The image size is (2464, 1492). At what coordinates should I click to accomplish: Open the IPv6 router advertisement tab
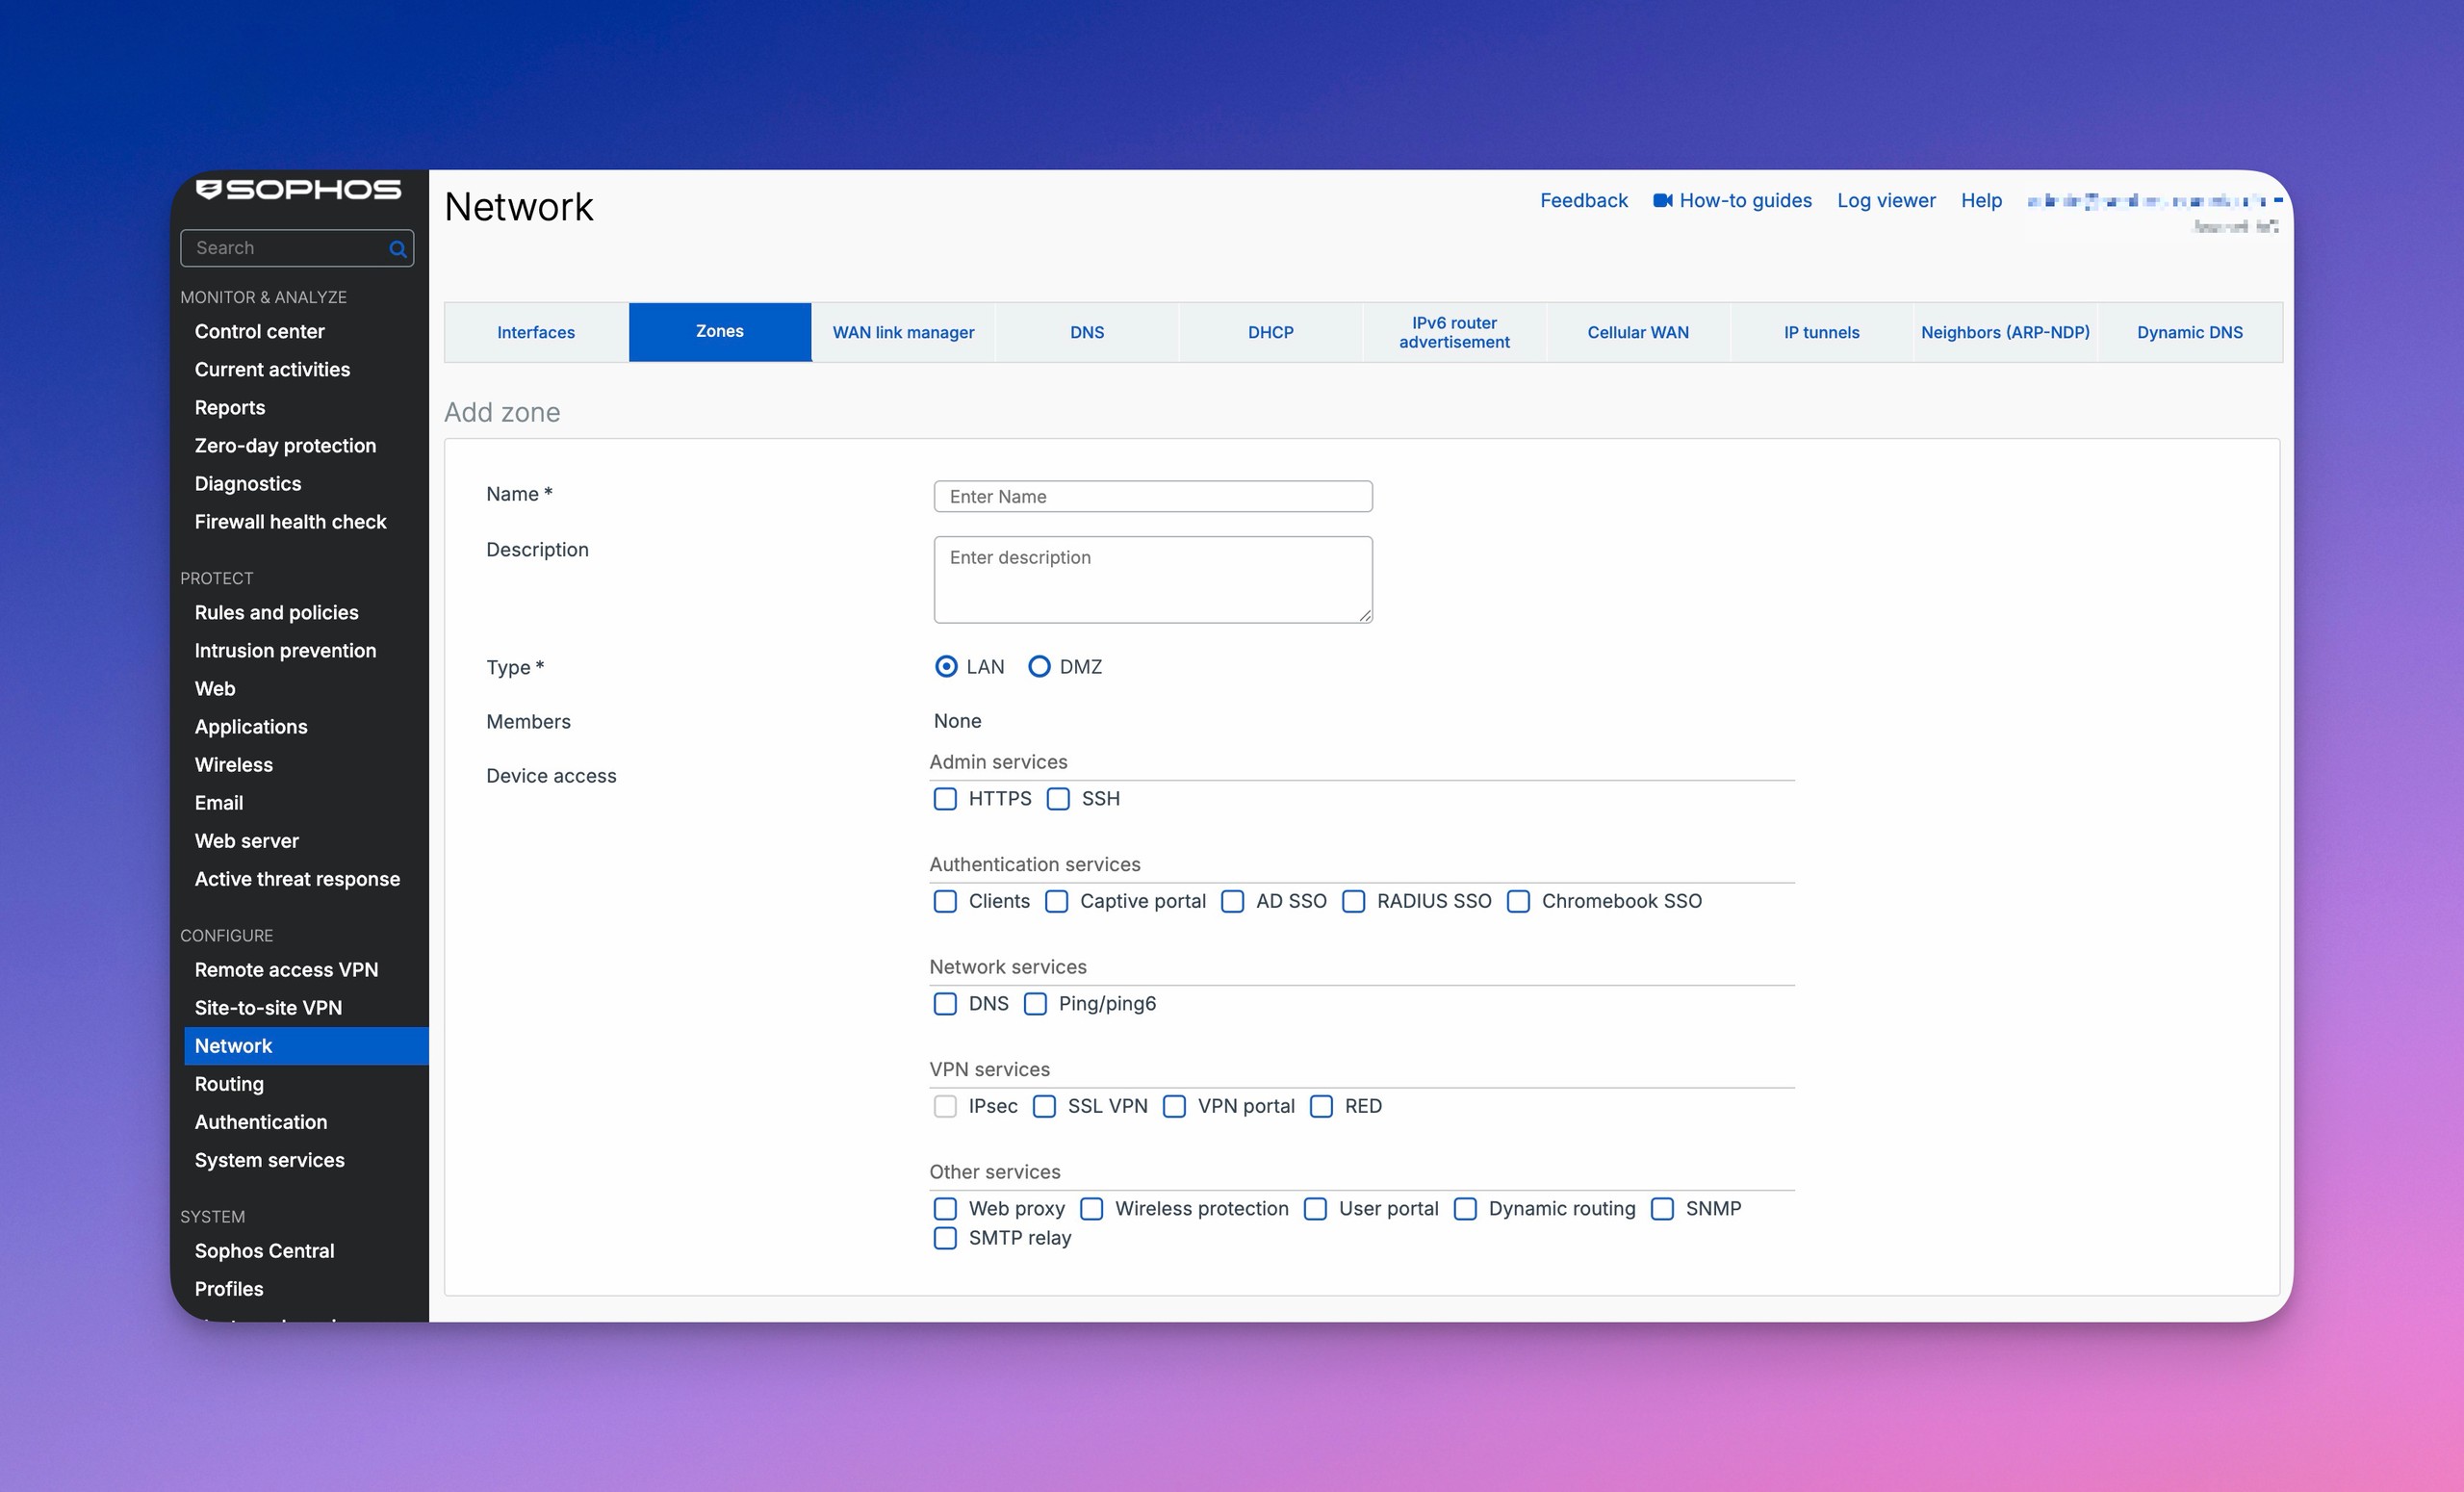[x=1454, y=332]
